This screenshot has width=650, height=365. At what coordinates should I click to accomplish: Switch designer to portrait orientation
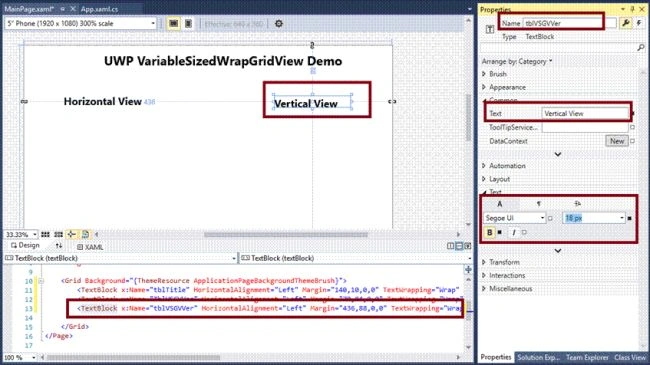click(x=188, y=24)
